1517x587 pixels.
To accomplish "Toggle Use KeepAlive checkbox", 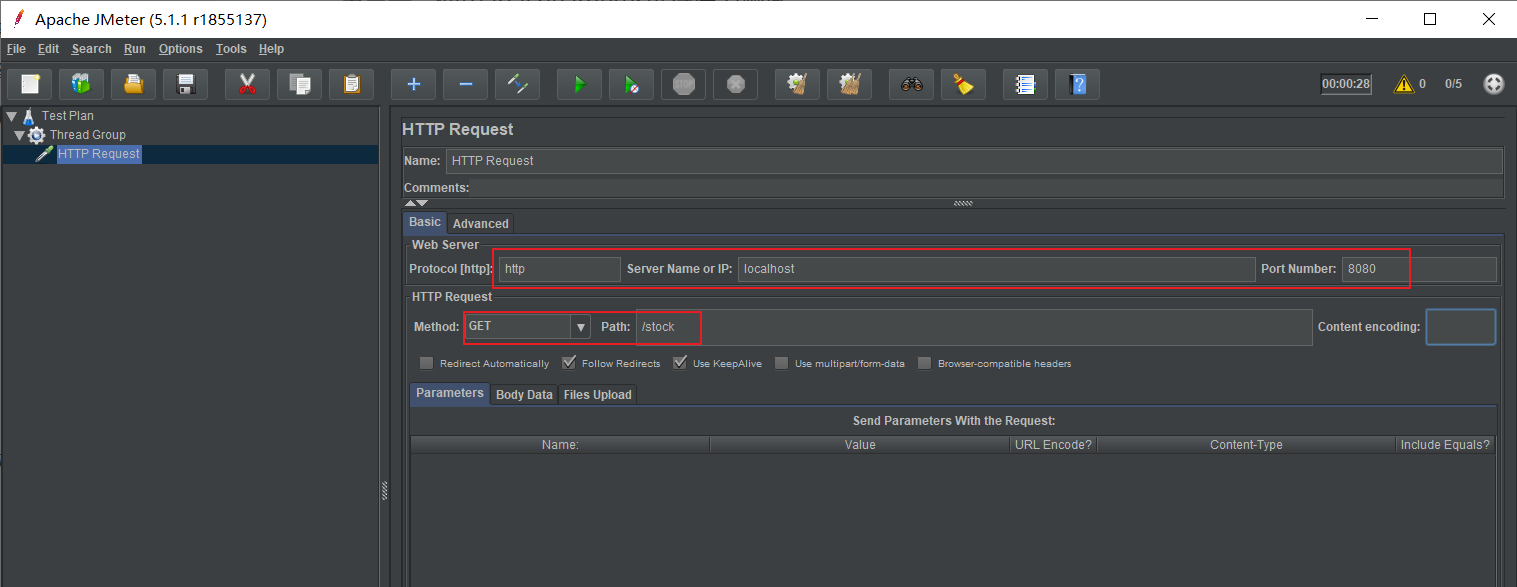I will 680,363.
